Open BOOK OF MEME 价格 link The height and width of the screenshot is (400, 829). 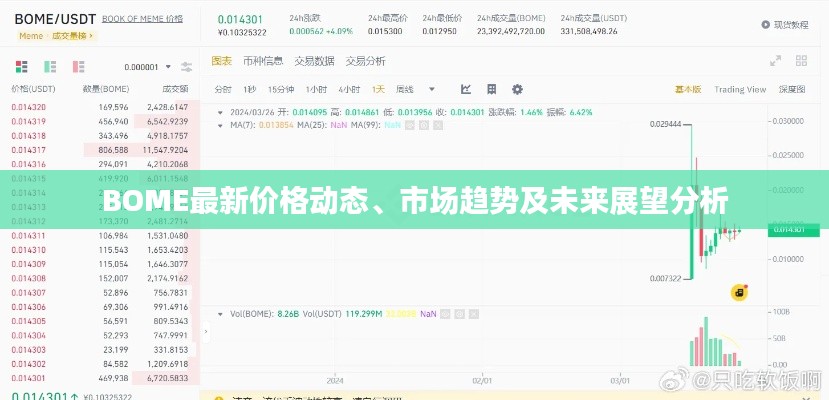point(142,19)
